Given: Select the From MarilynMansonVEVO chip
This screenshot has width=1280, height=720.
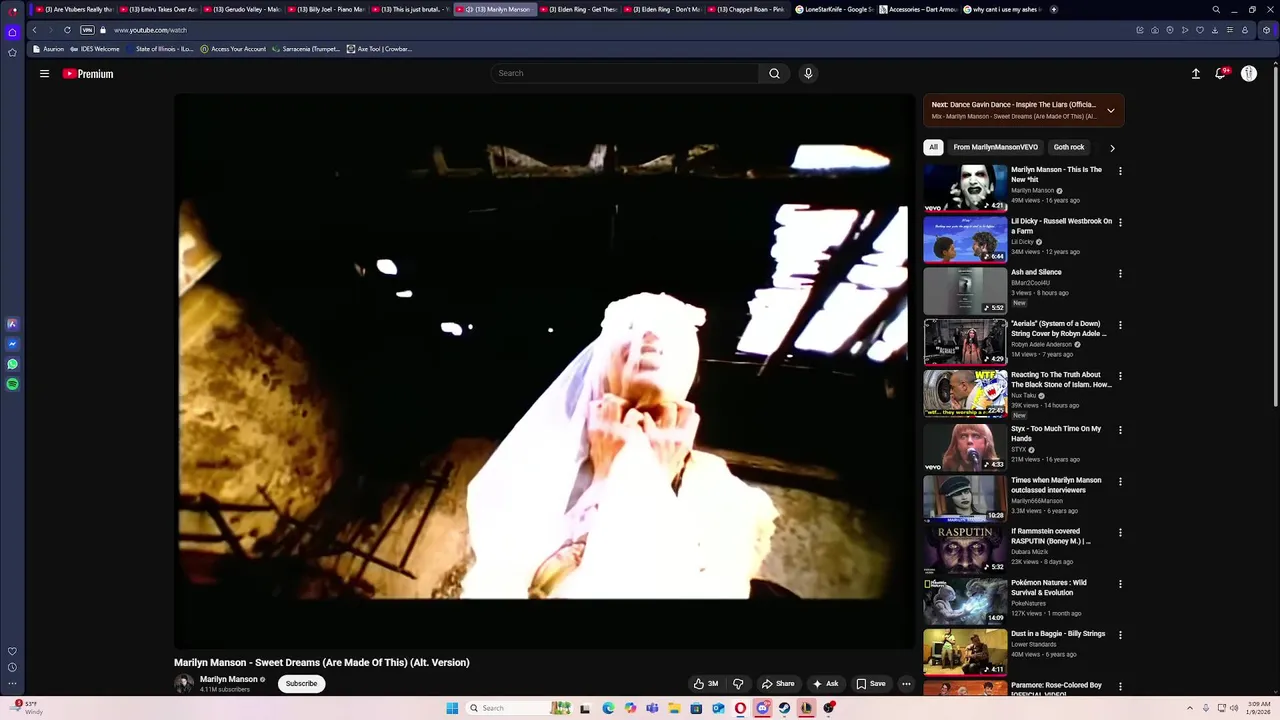Looking at the screenshot, I should tap(995, 147).
